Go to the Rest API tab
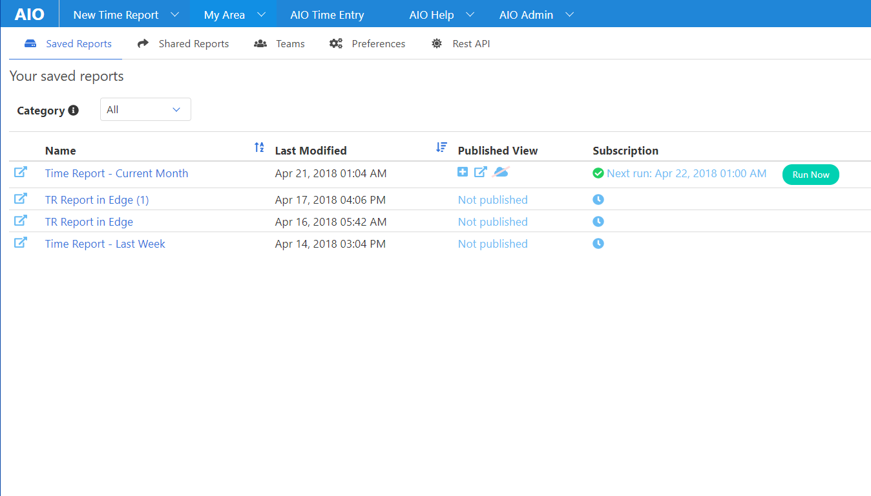871x496 pixels. coord(461,44)
